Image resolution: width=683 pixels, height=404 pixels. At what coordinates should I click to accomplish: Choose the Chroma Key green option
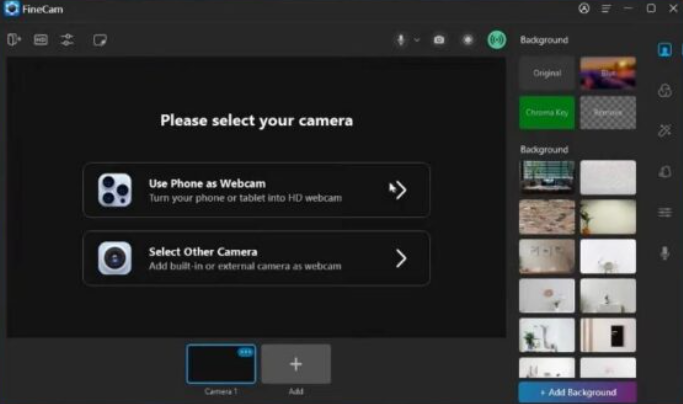(547, 112)
